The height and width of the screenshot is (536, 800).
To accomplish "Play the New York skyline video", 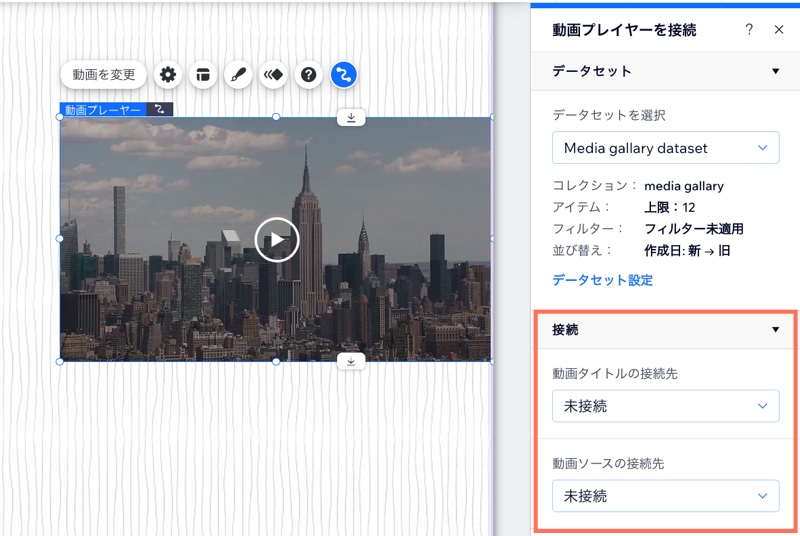I will pos(277,240).
